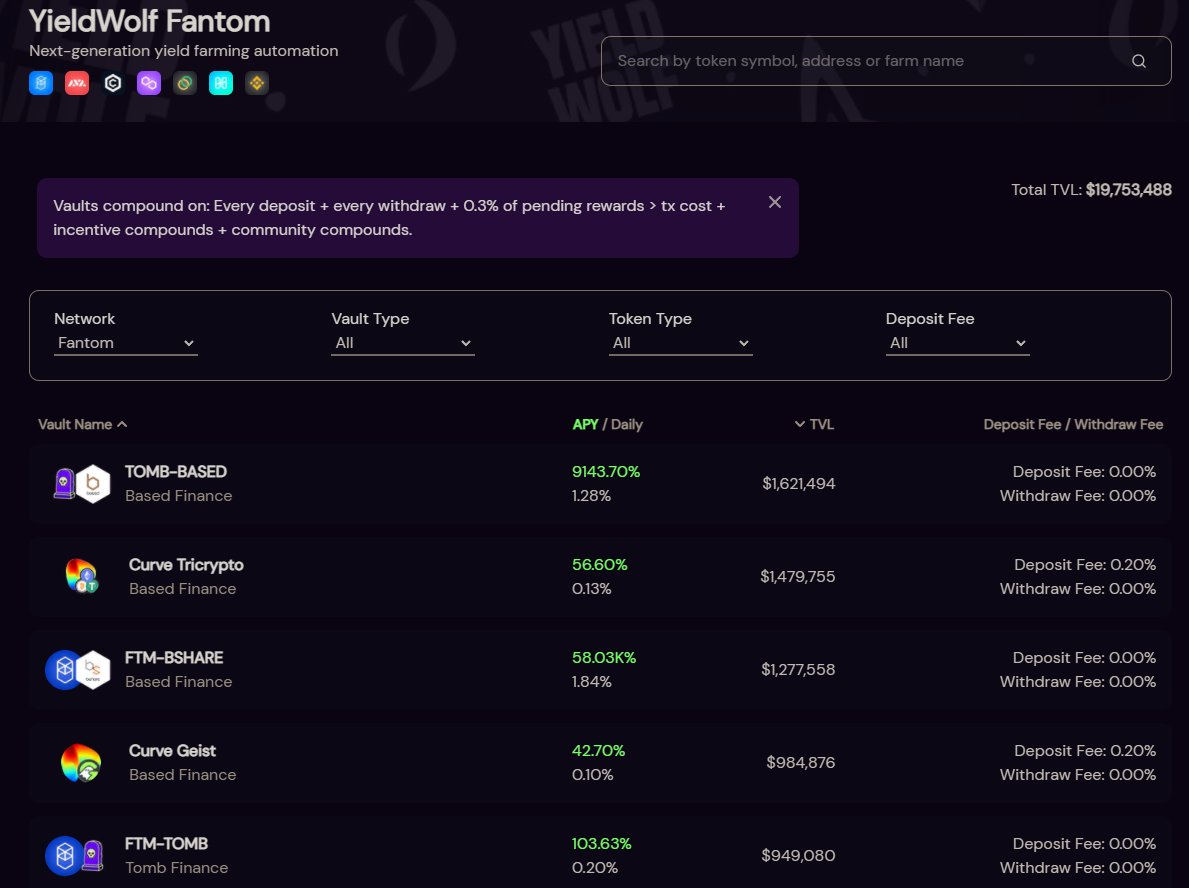This screenshot has height=888, width=1189.
Task: Sort by Vault Name column
Action: [83, 425]
